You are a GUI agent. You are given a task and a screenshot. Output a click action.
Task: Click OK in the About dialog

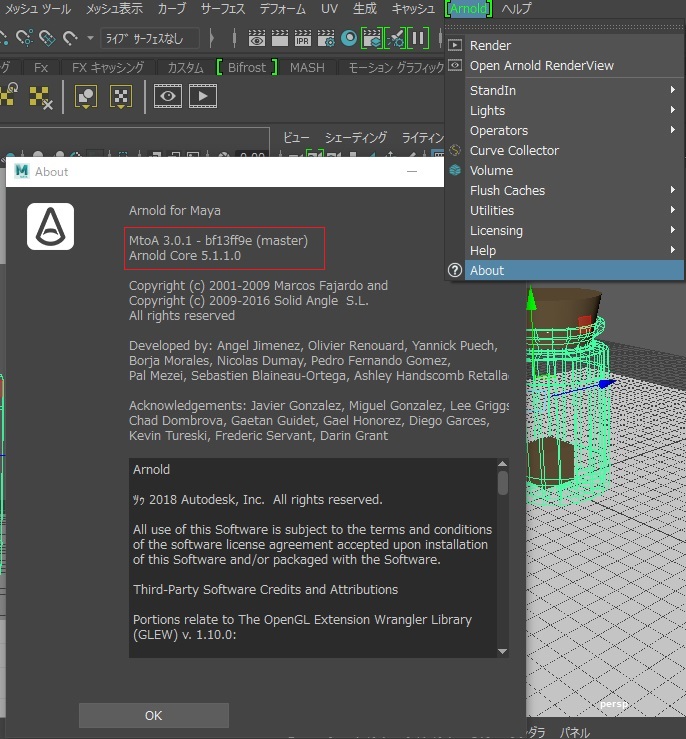(154, 715)
